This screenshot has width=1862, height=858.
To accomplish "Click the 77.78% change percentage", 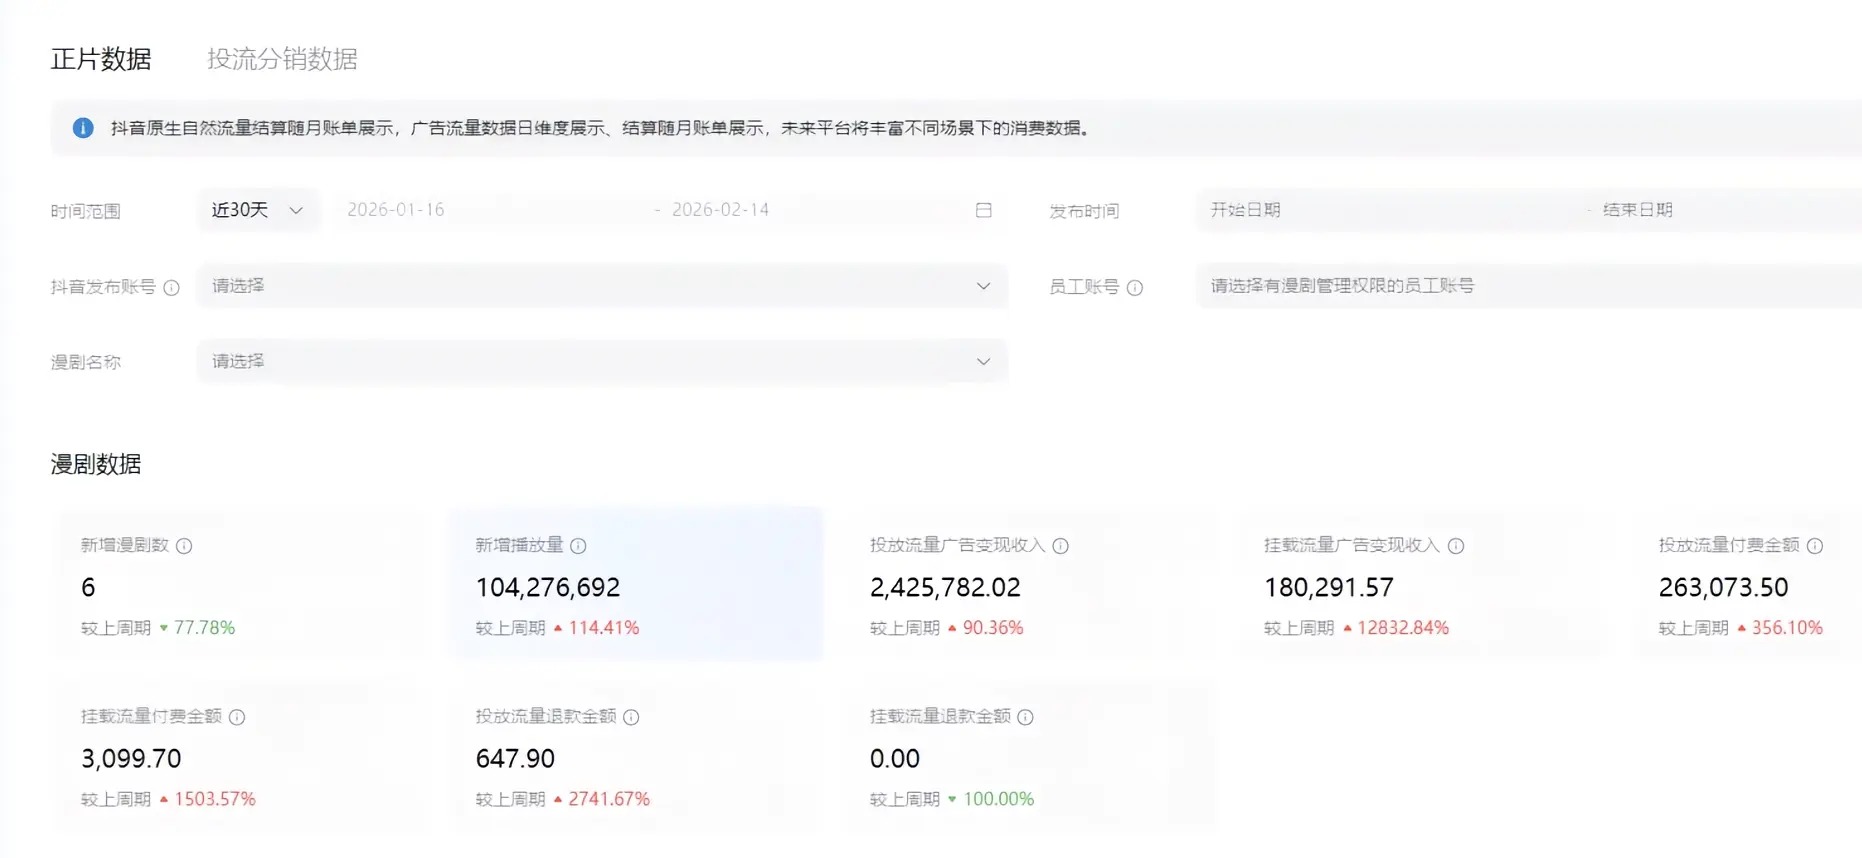I will pos(205,628).
